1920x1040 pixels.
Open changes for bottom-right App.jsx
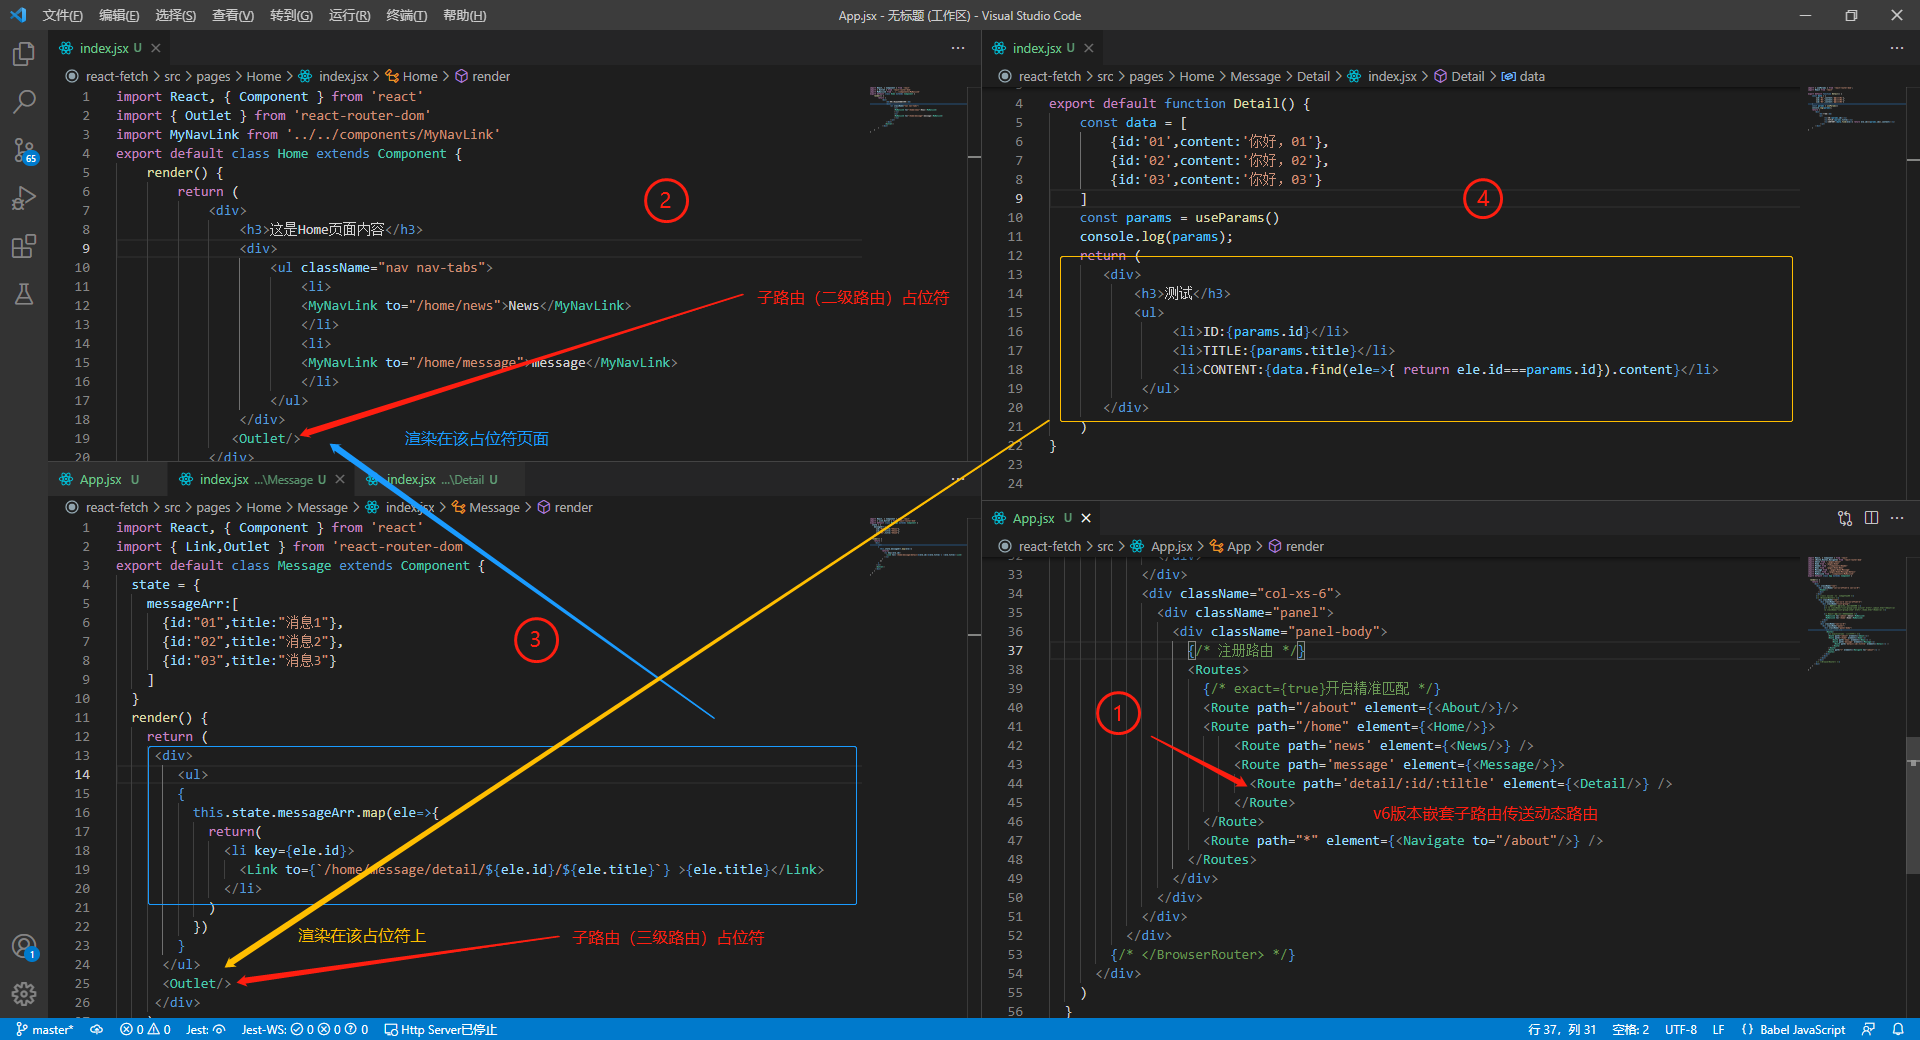[x=1845, y=518]
